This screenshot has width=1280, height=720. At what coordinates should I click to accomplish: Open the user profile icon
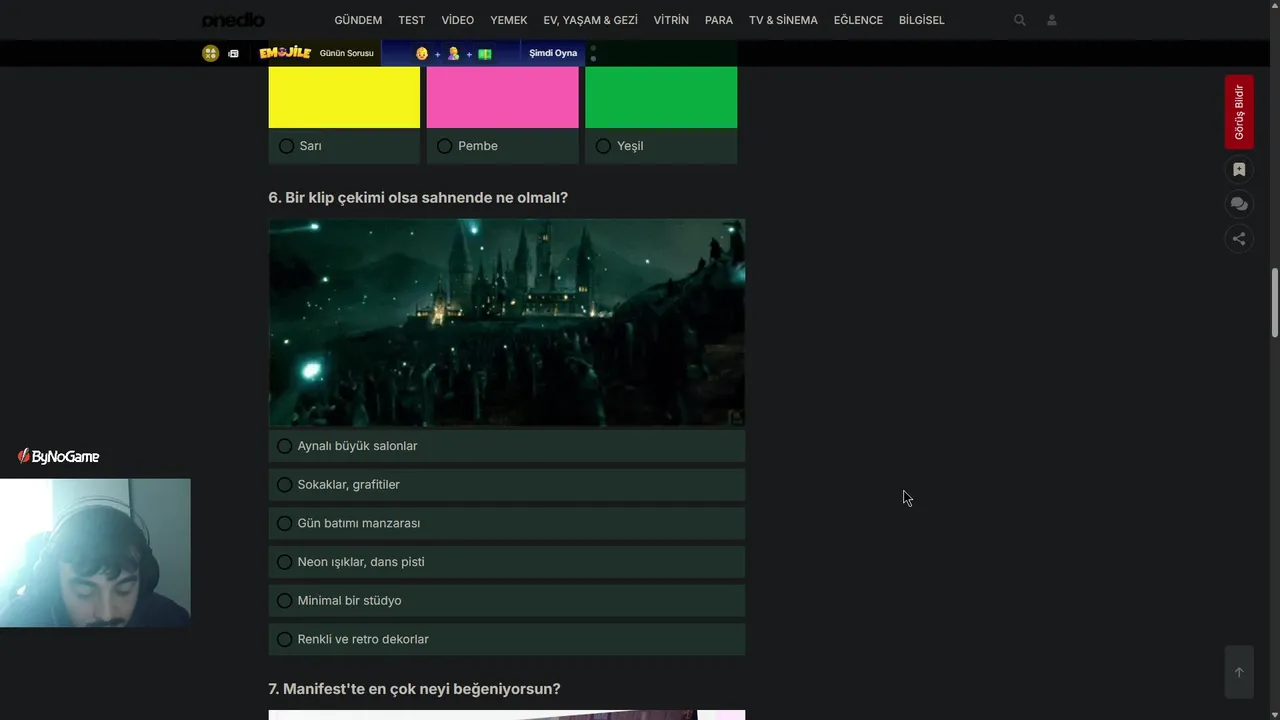pyautogui.click(x=1052, y=20)
